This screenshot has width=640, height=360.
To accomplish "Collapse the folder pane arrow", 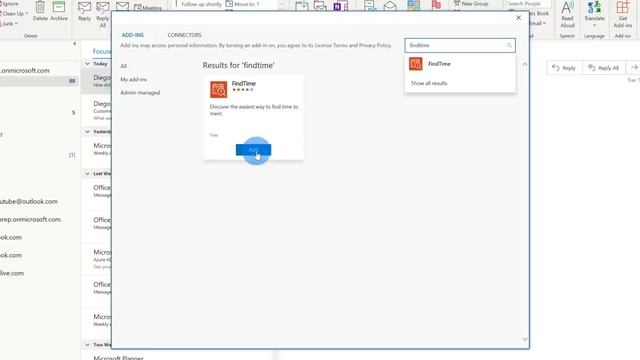I will tap(74, 44).
